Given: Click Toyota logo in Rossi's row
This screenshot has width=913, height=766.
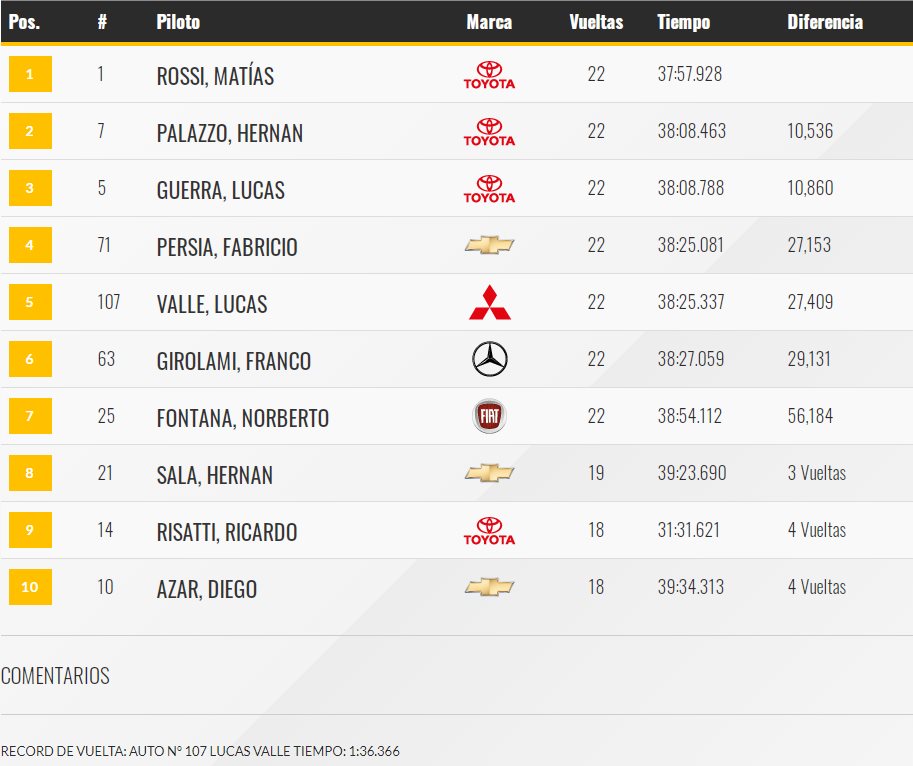Looking at the screenshot, I should coord(489,75).
